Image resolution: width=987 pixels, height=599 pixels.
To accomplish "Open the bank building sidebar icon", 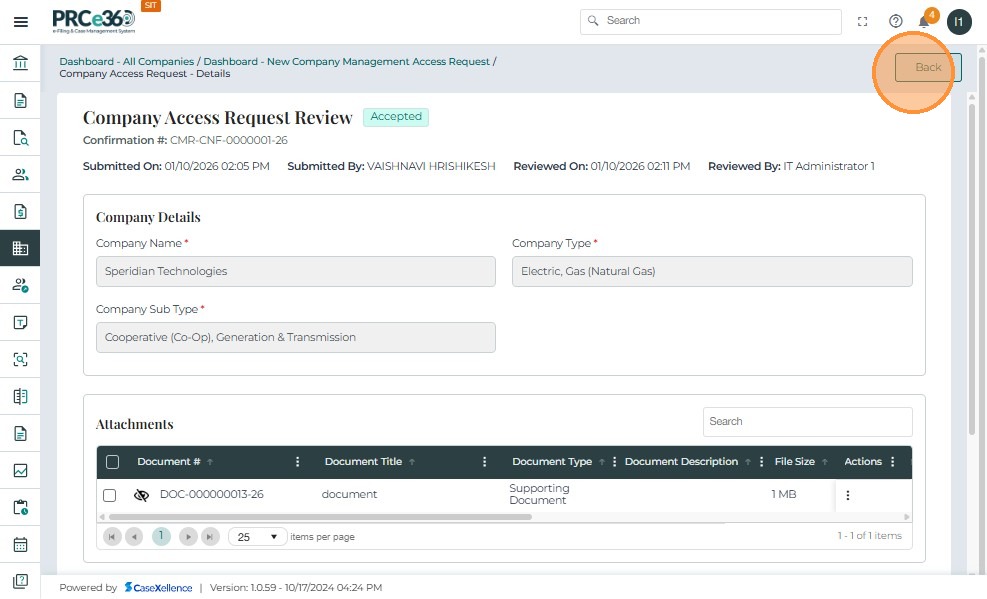I will pyautogui.click(x=20, y=63).
